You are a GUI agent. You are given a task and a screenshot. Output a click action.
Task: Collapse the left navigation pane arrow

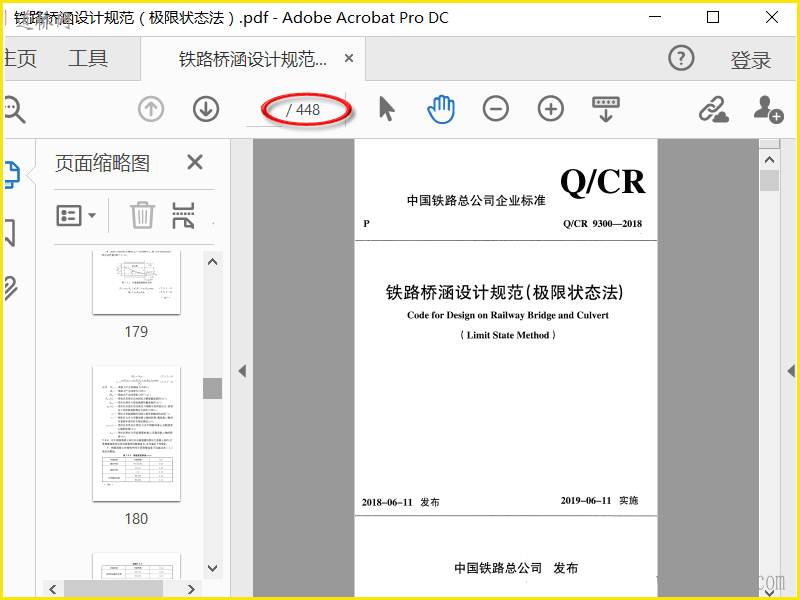pyautogui.click(x=242, y=371)
